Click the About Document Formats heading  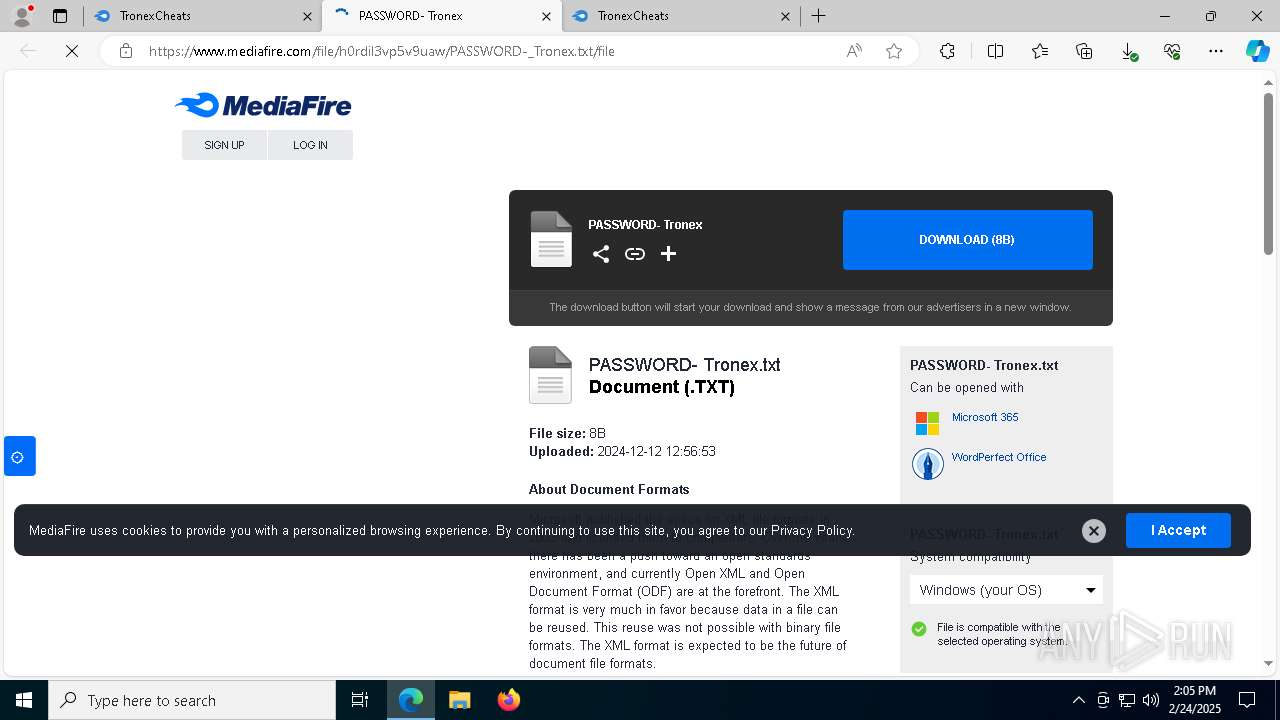pyautogui.click(x=609, y=489)
